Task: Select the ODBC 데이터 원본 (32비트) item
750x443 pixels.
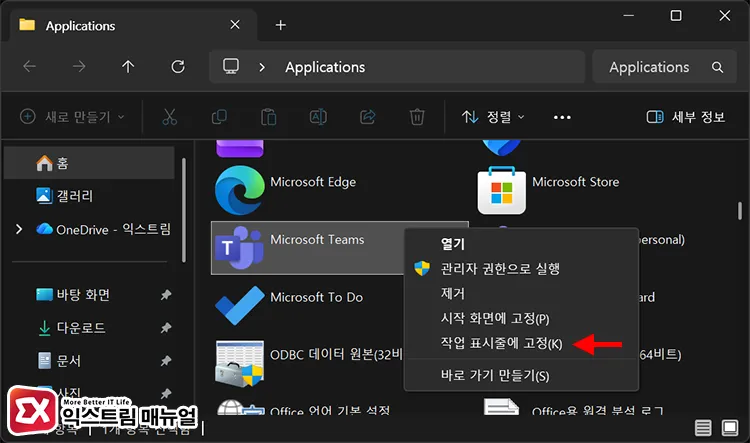Action: (x=309, y=364)
